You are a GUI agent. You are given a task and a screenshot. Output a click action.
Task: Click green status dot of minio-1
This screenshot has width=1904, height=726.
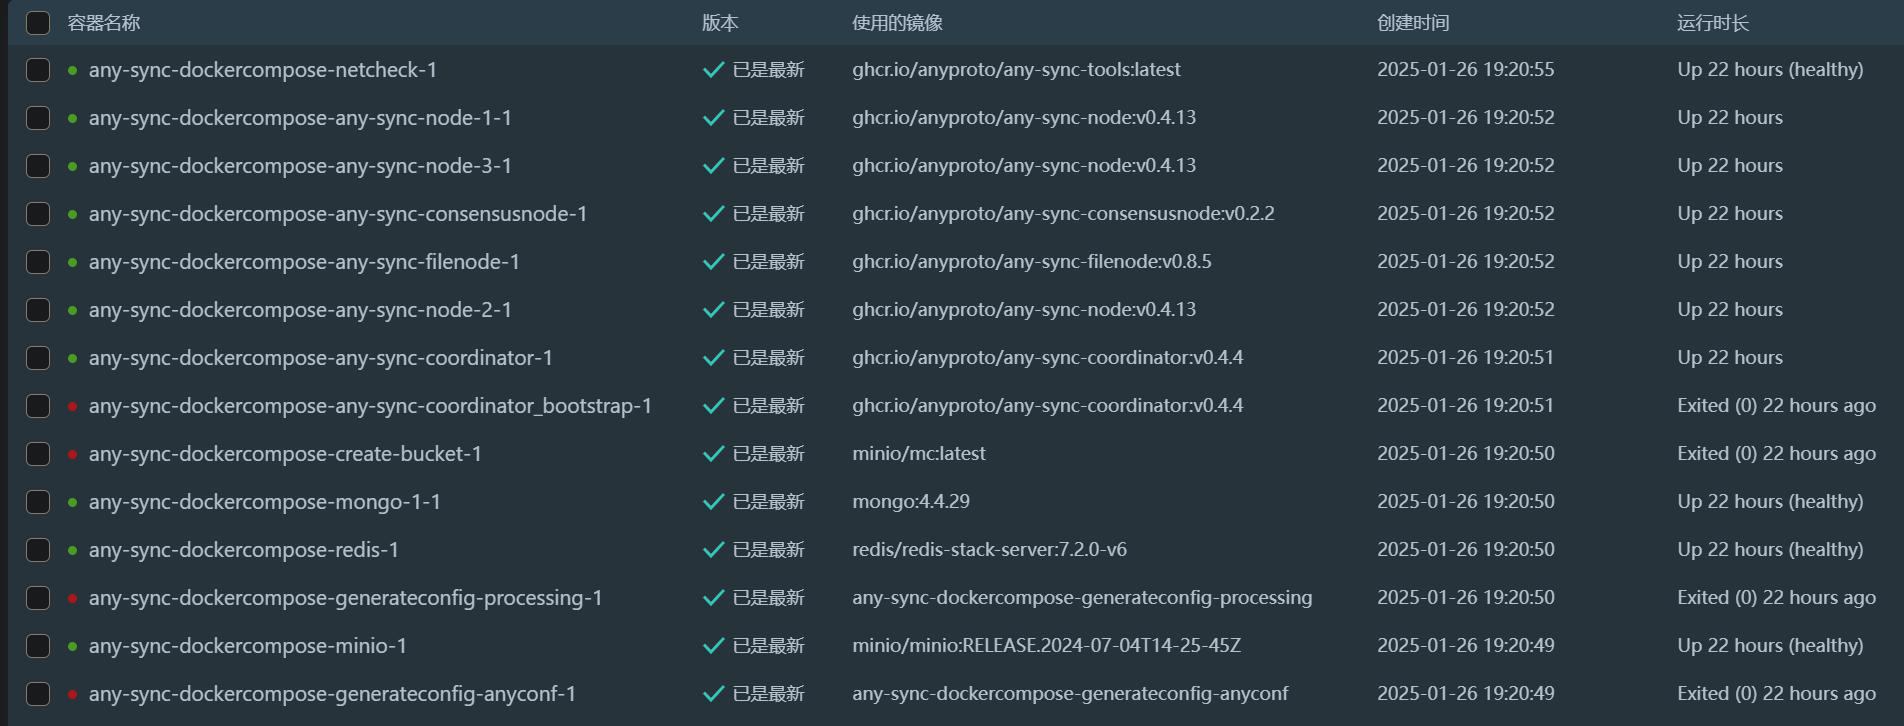click(73, 647)
